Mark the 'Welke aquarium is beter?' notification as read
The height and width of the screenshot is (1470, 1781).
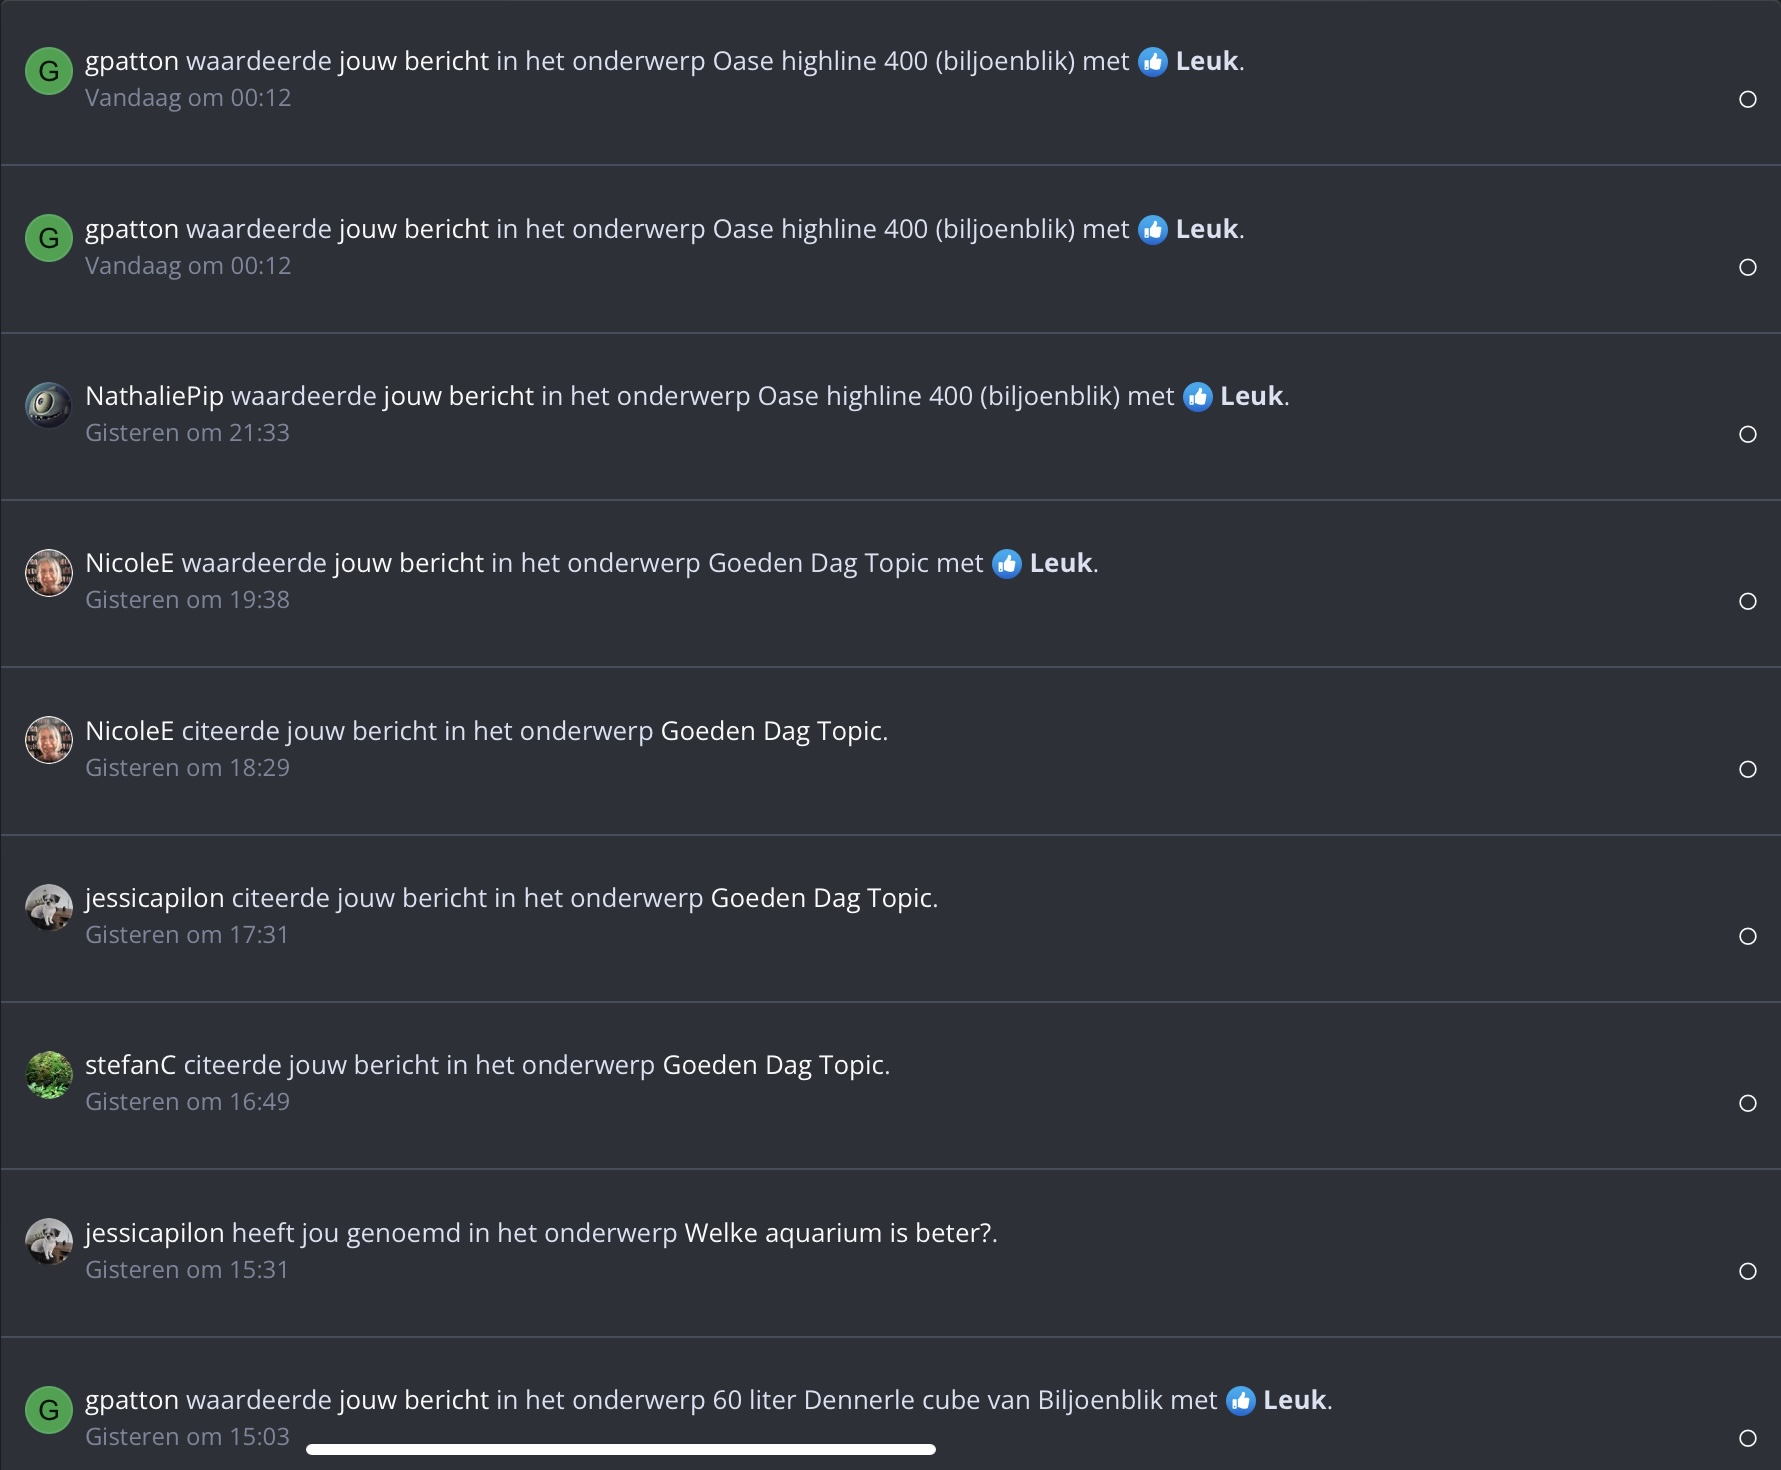[1747, 1271]
